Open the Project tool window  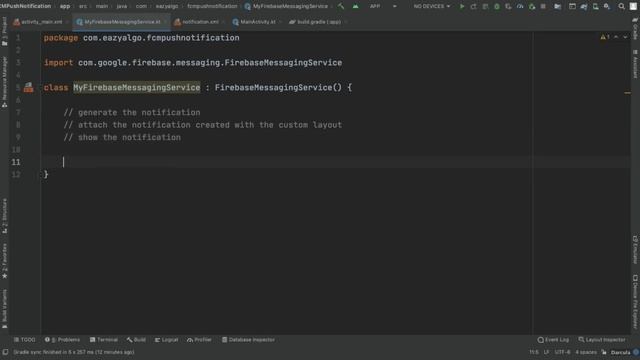pyautogui.click(x=4, y=32)
